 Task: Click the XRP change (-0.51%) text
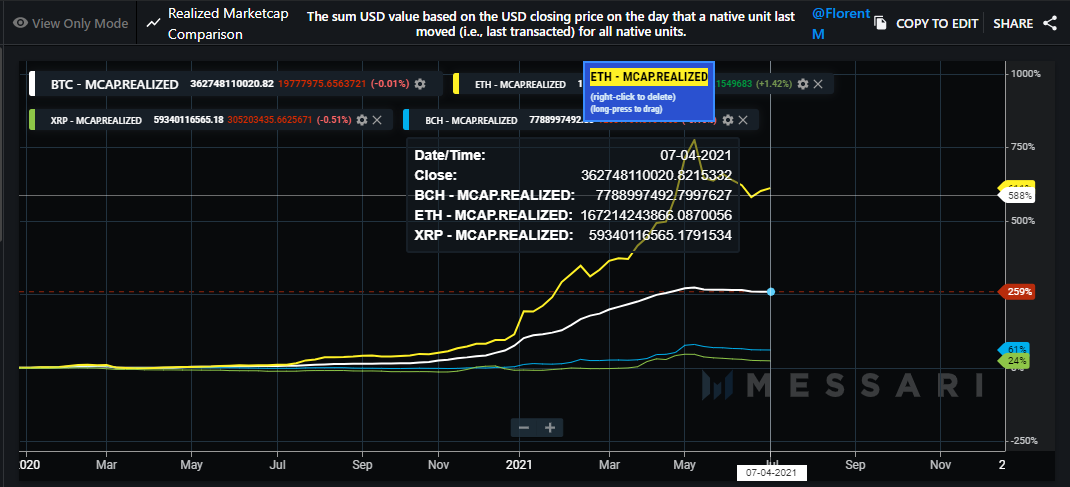(x=333, y=120)
